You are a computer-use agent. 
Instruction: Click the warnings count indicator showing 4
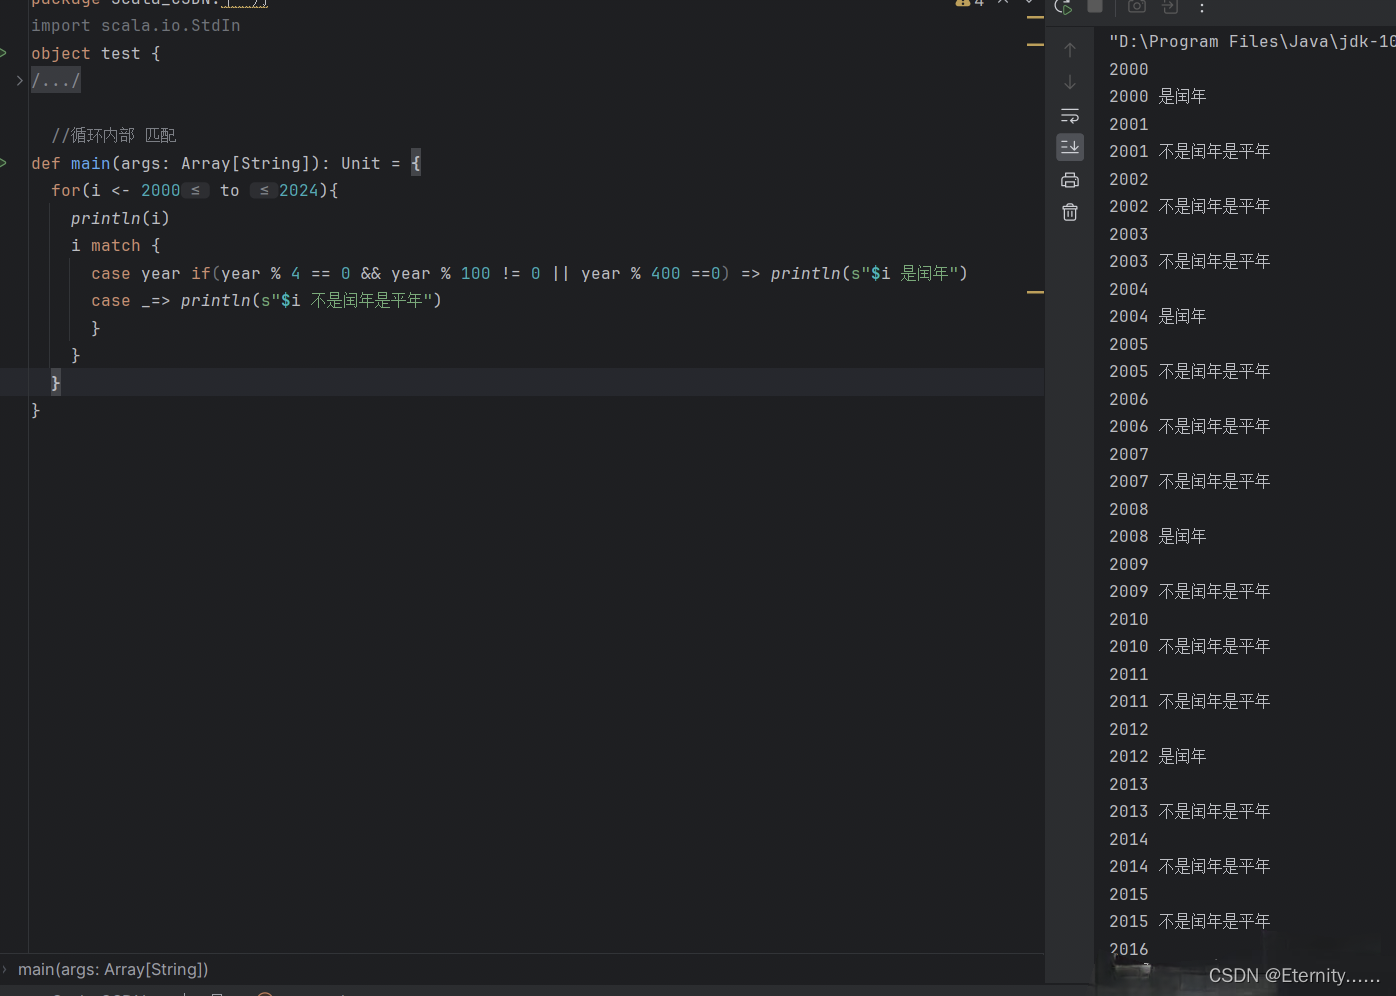point(970,3)
